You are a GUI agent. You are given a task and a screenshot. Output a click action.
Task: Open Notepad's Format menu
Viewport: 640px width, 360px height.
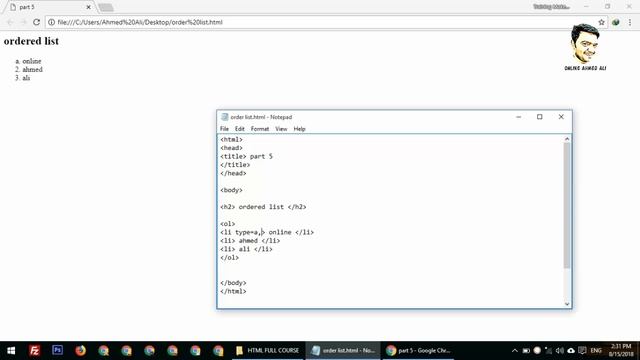[x=260, y=129]
